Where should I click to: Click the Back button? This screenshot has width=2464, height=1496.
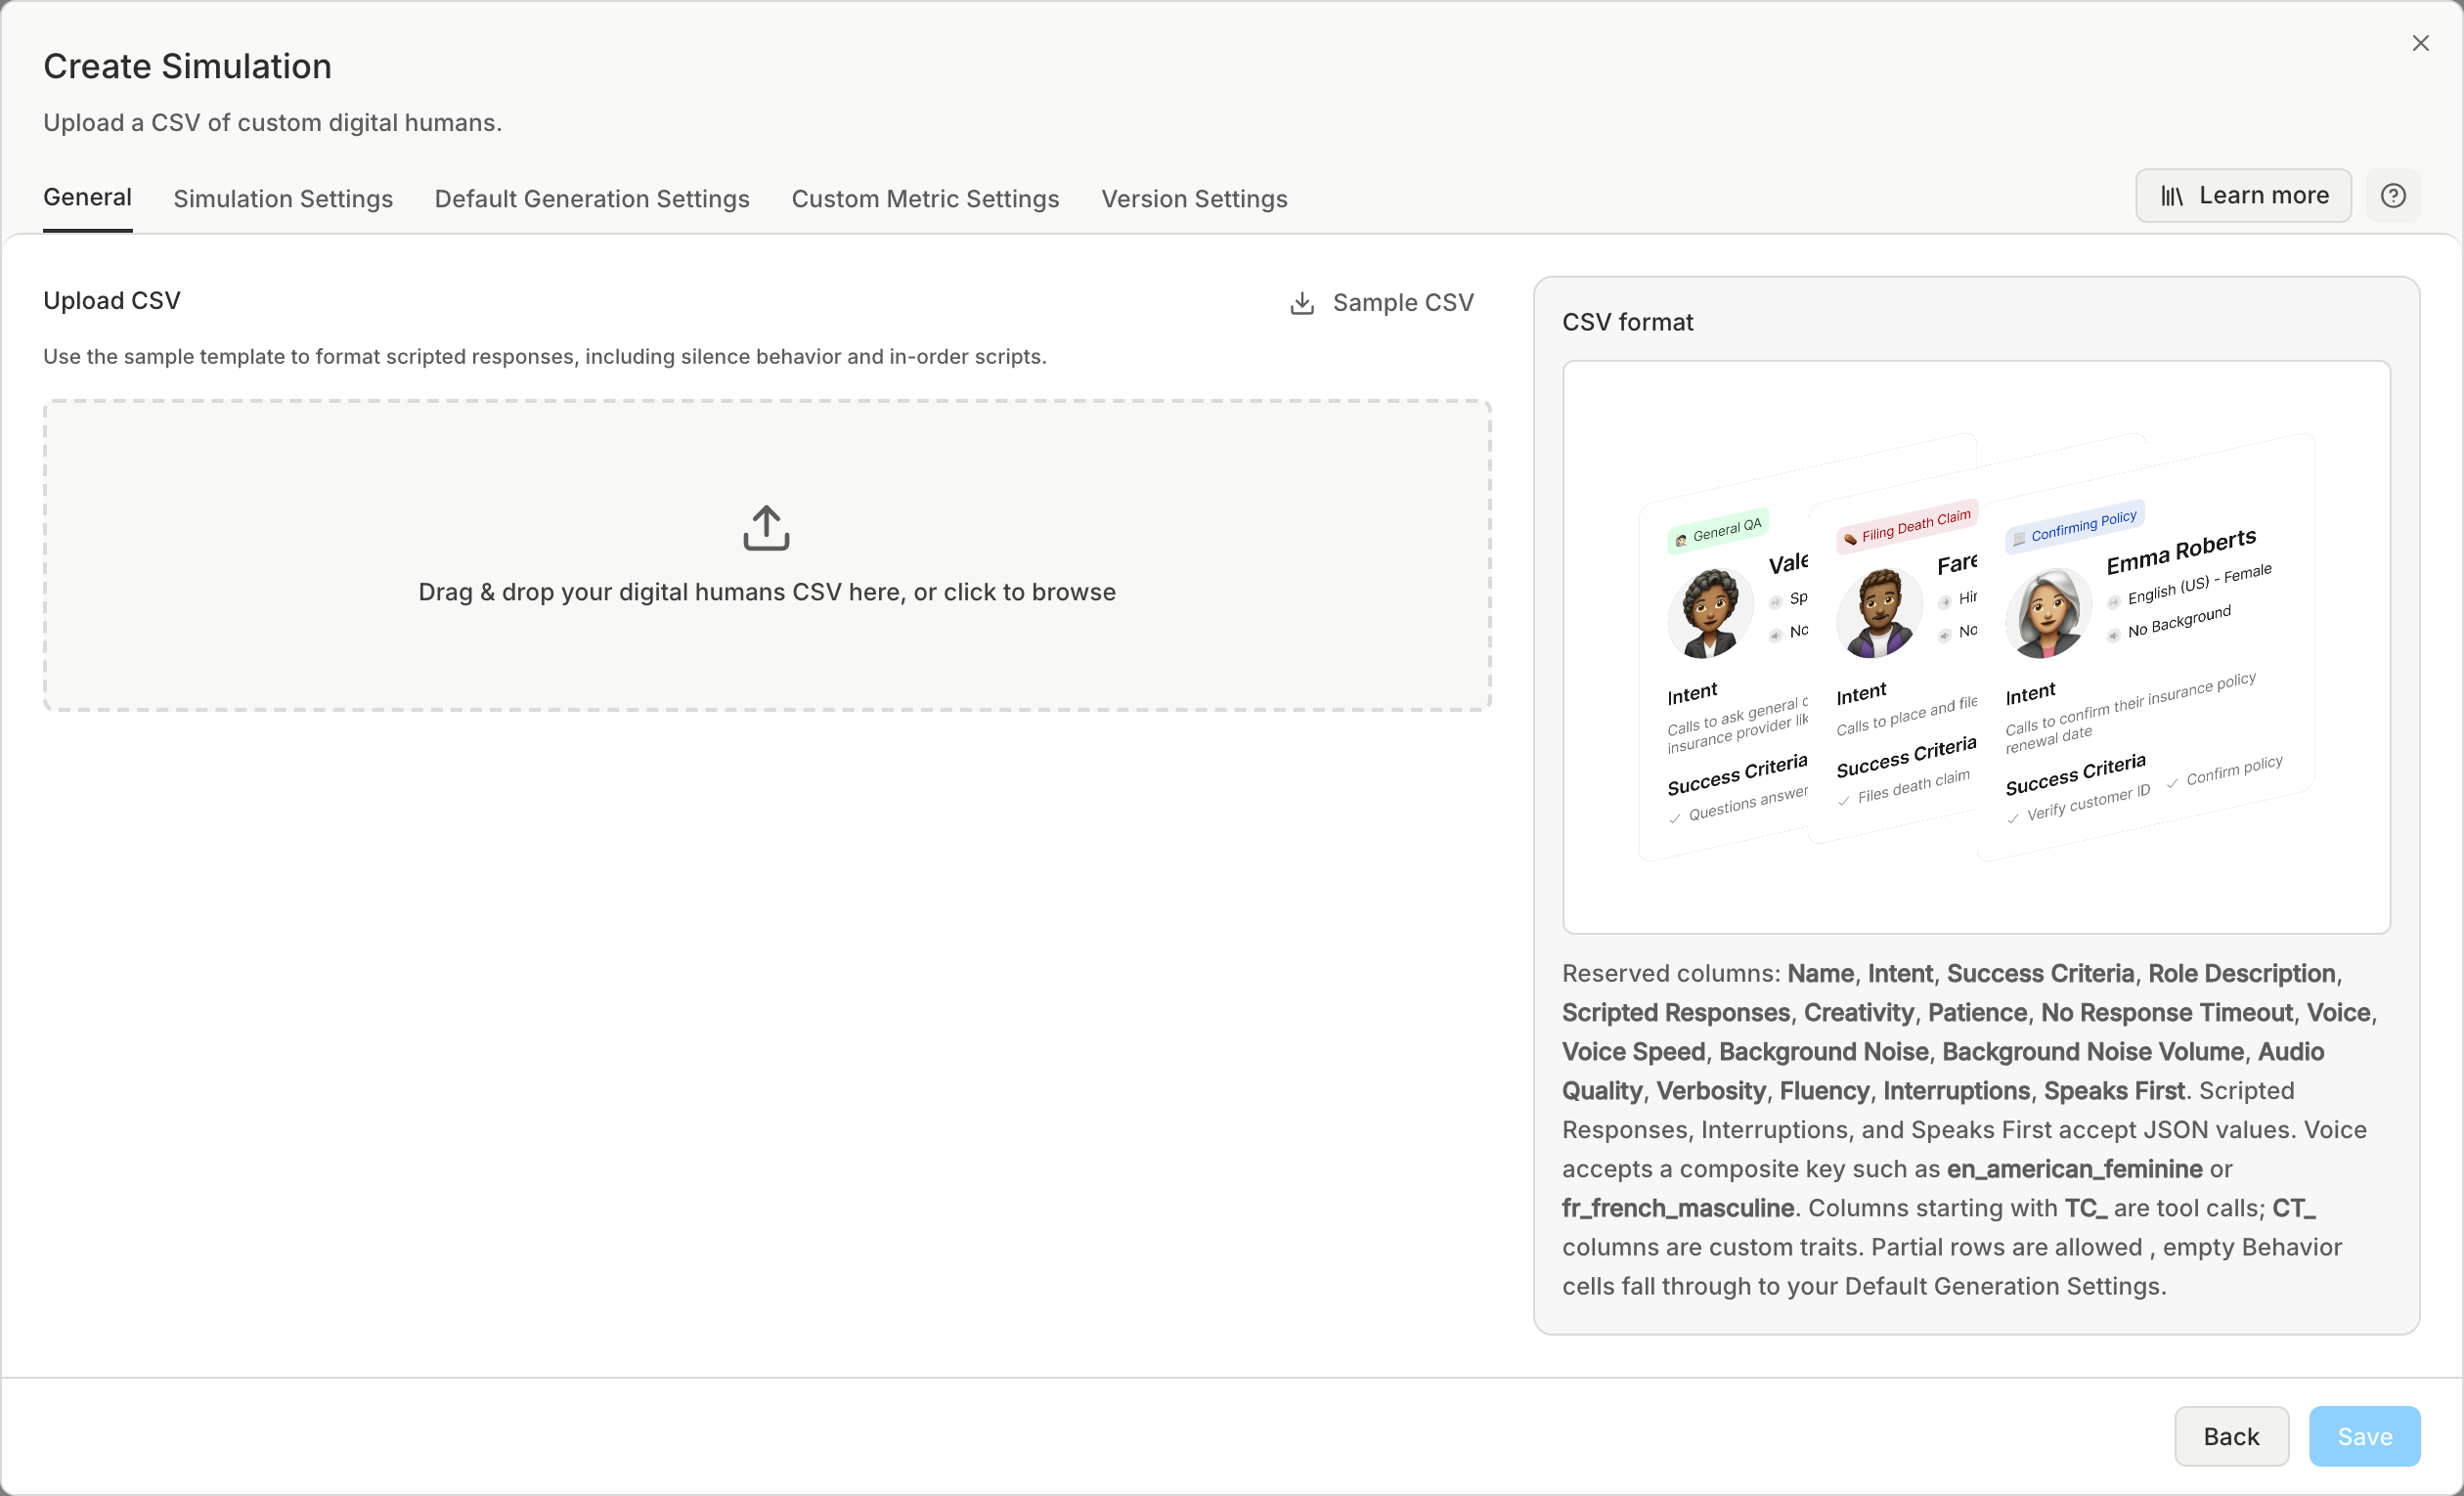point(2231,1436)
